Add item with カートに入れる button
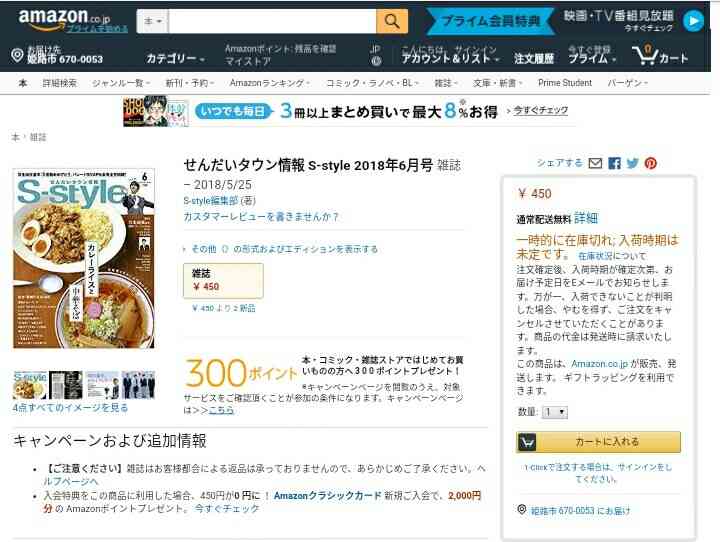The image size is (720, 542). coord(598,442)
